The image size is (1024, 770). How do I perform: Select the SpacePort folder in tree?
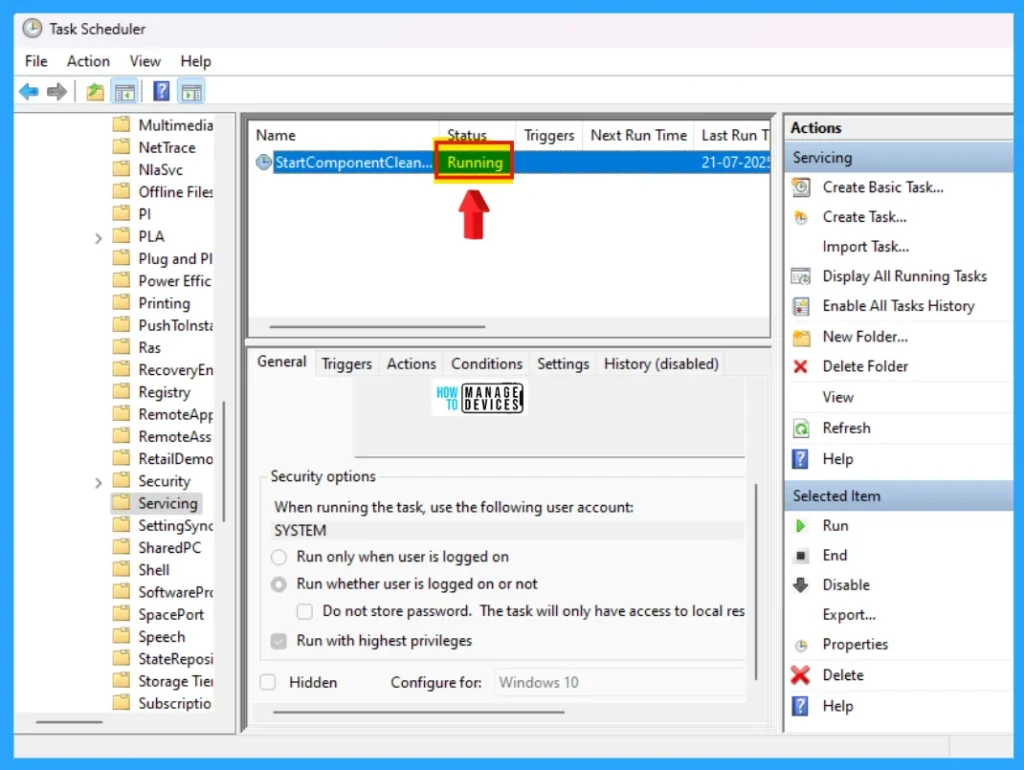point(171,615)
